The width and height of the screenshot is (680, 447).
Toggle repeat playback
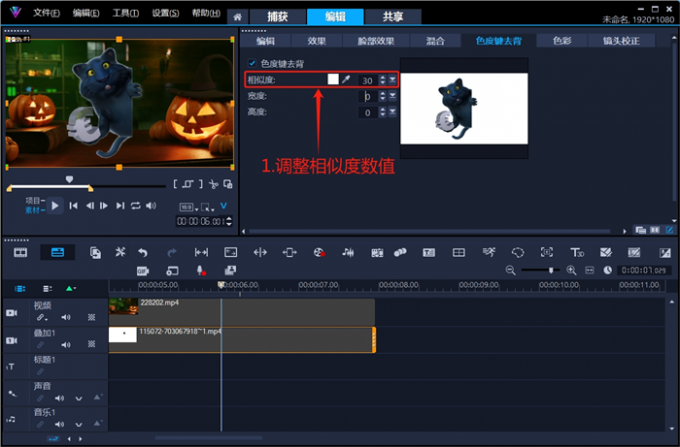point(136,206)
